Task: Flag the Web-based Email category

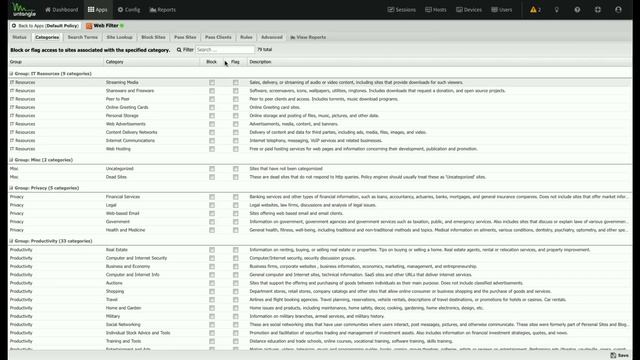Action: click(x=236, y=213)
